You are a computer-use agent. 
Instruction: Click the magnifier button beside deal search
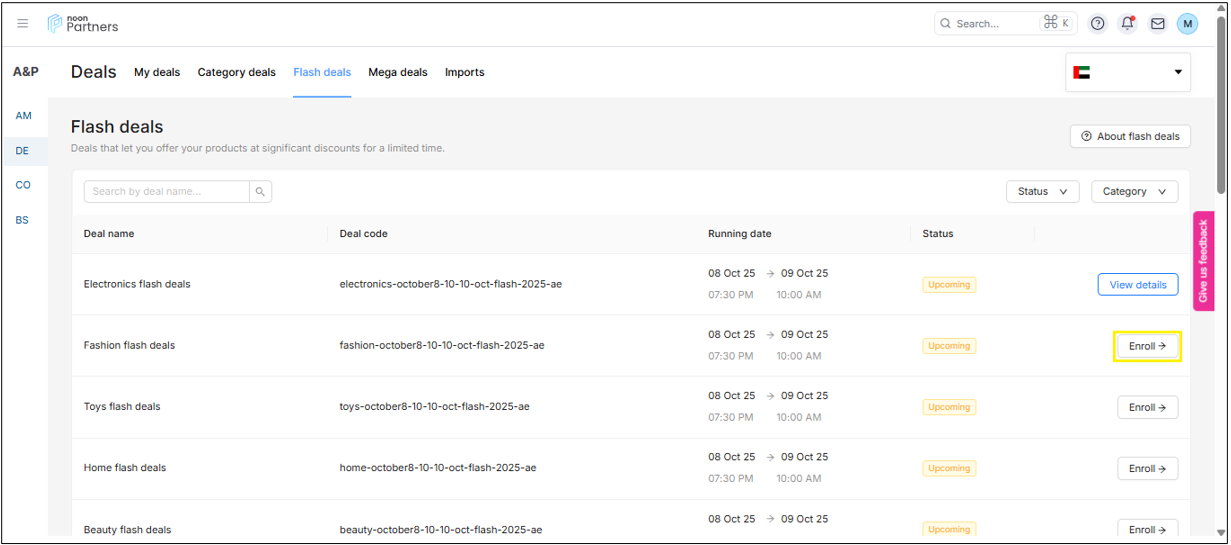(x=260, y=192)
